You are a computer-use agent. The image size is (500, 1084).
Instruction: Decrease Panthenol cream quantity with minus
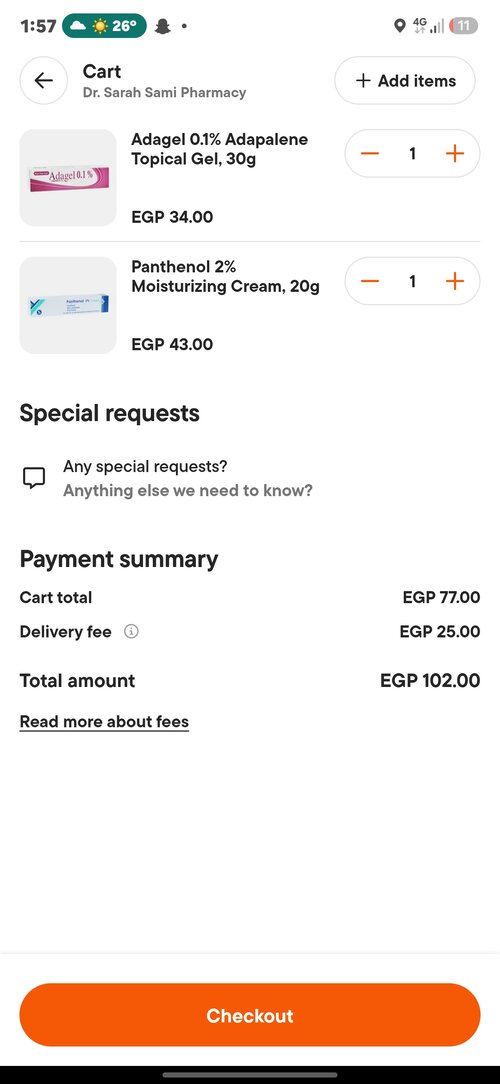coord(370,281)
